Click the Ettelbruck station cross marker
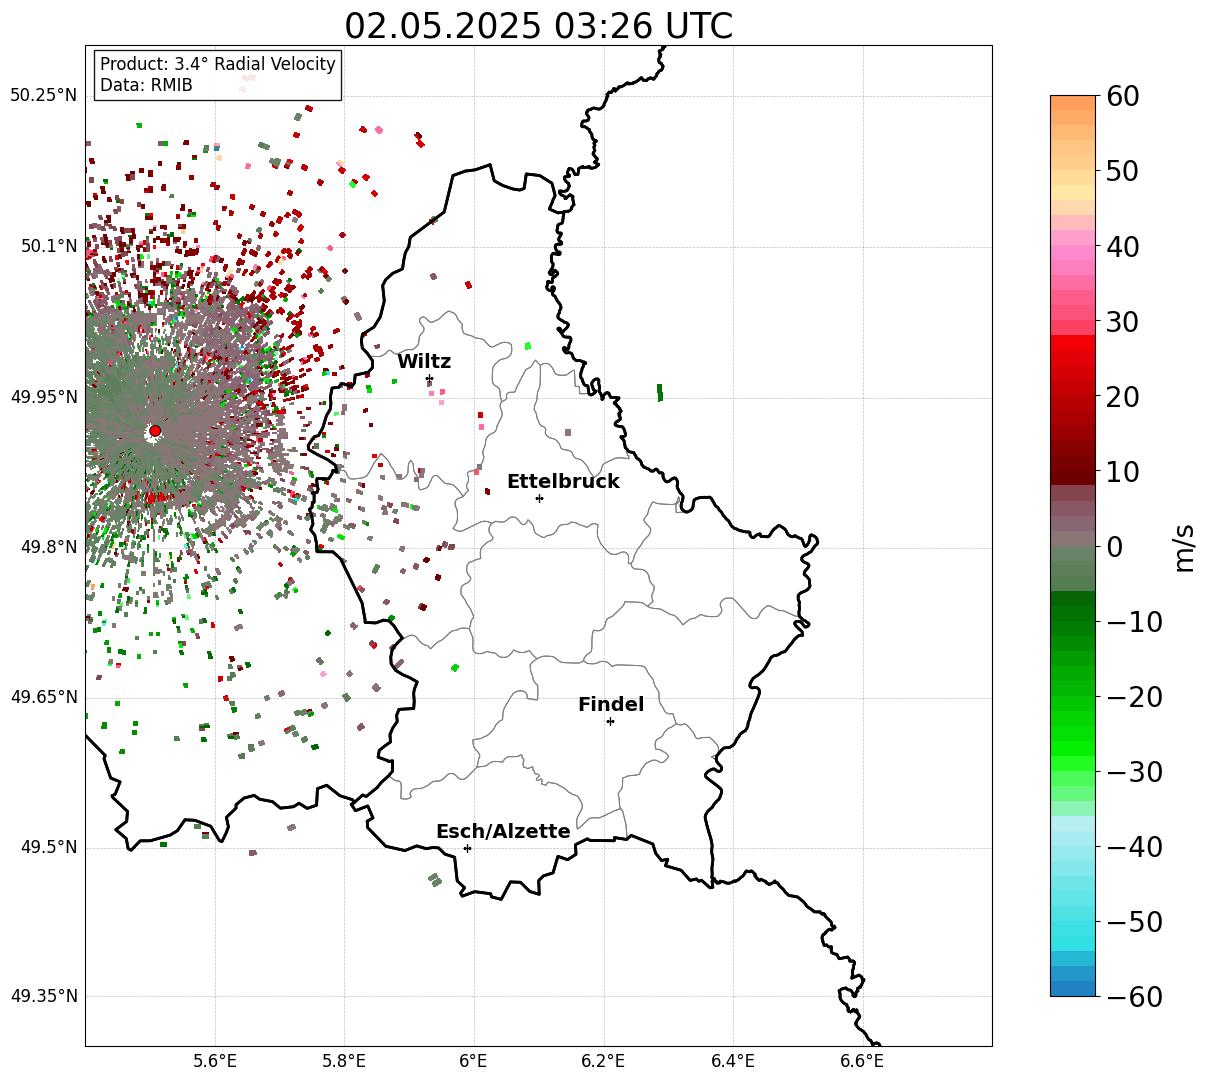The width and height of the screenshot is (1207, 1081). point(540,498)
